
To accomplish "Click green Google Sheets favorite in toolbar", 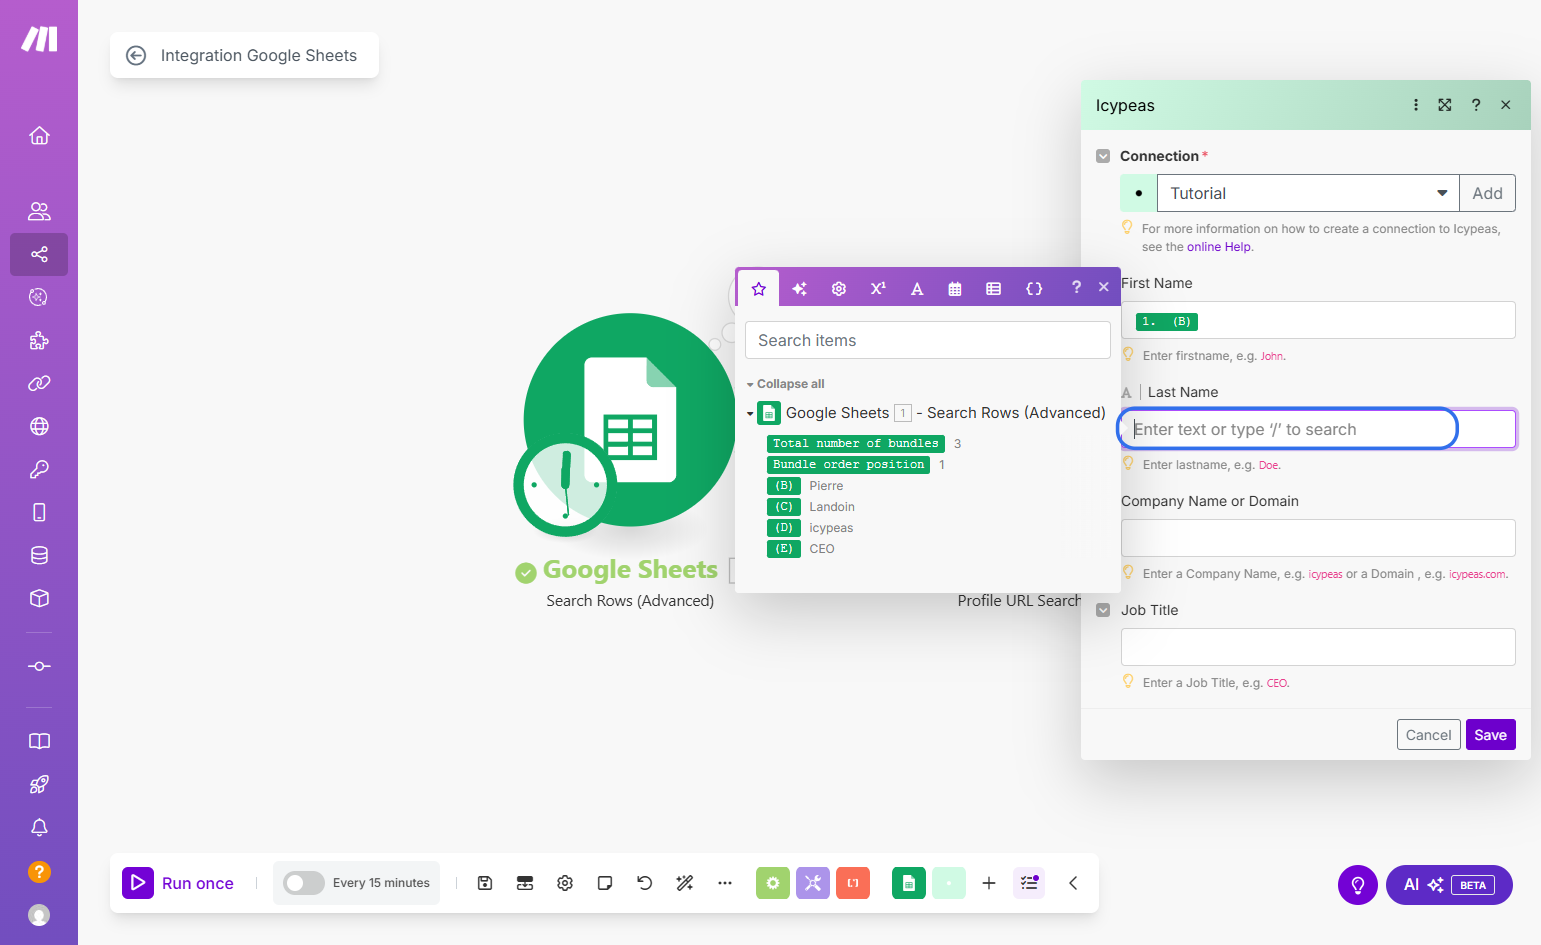I will point(909,883).
